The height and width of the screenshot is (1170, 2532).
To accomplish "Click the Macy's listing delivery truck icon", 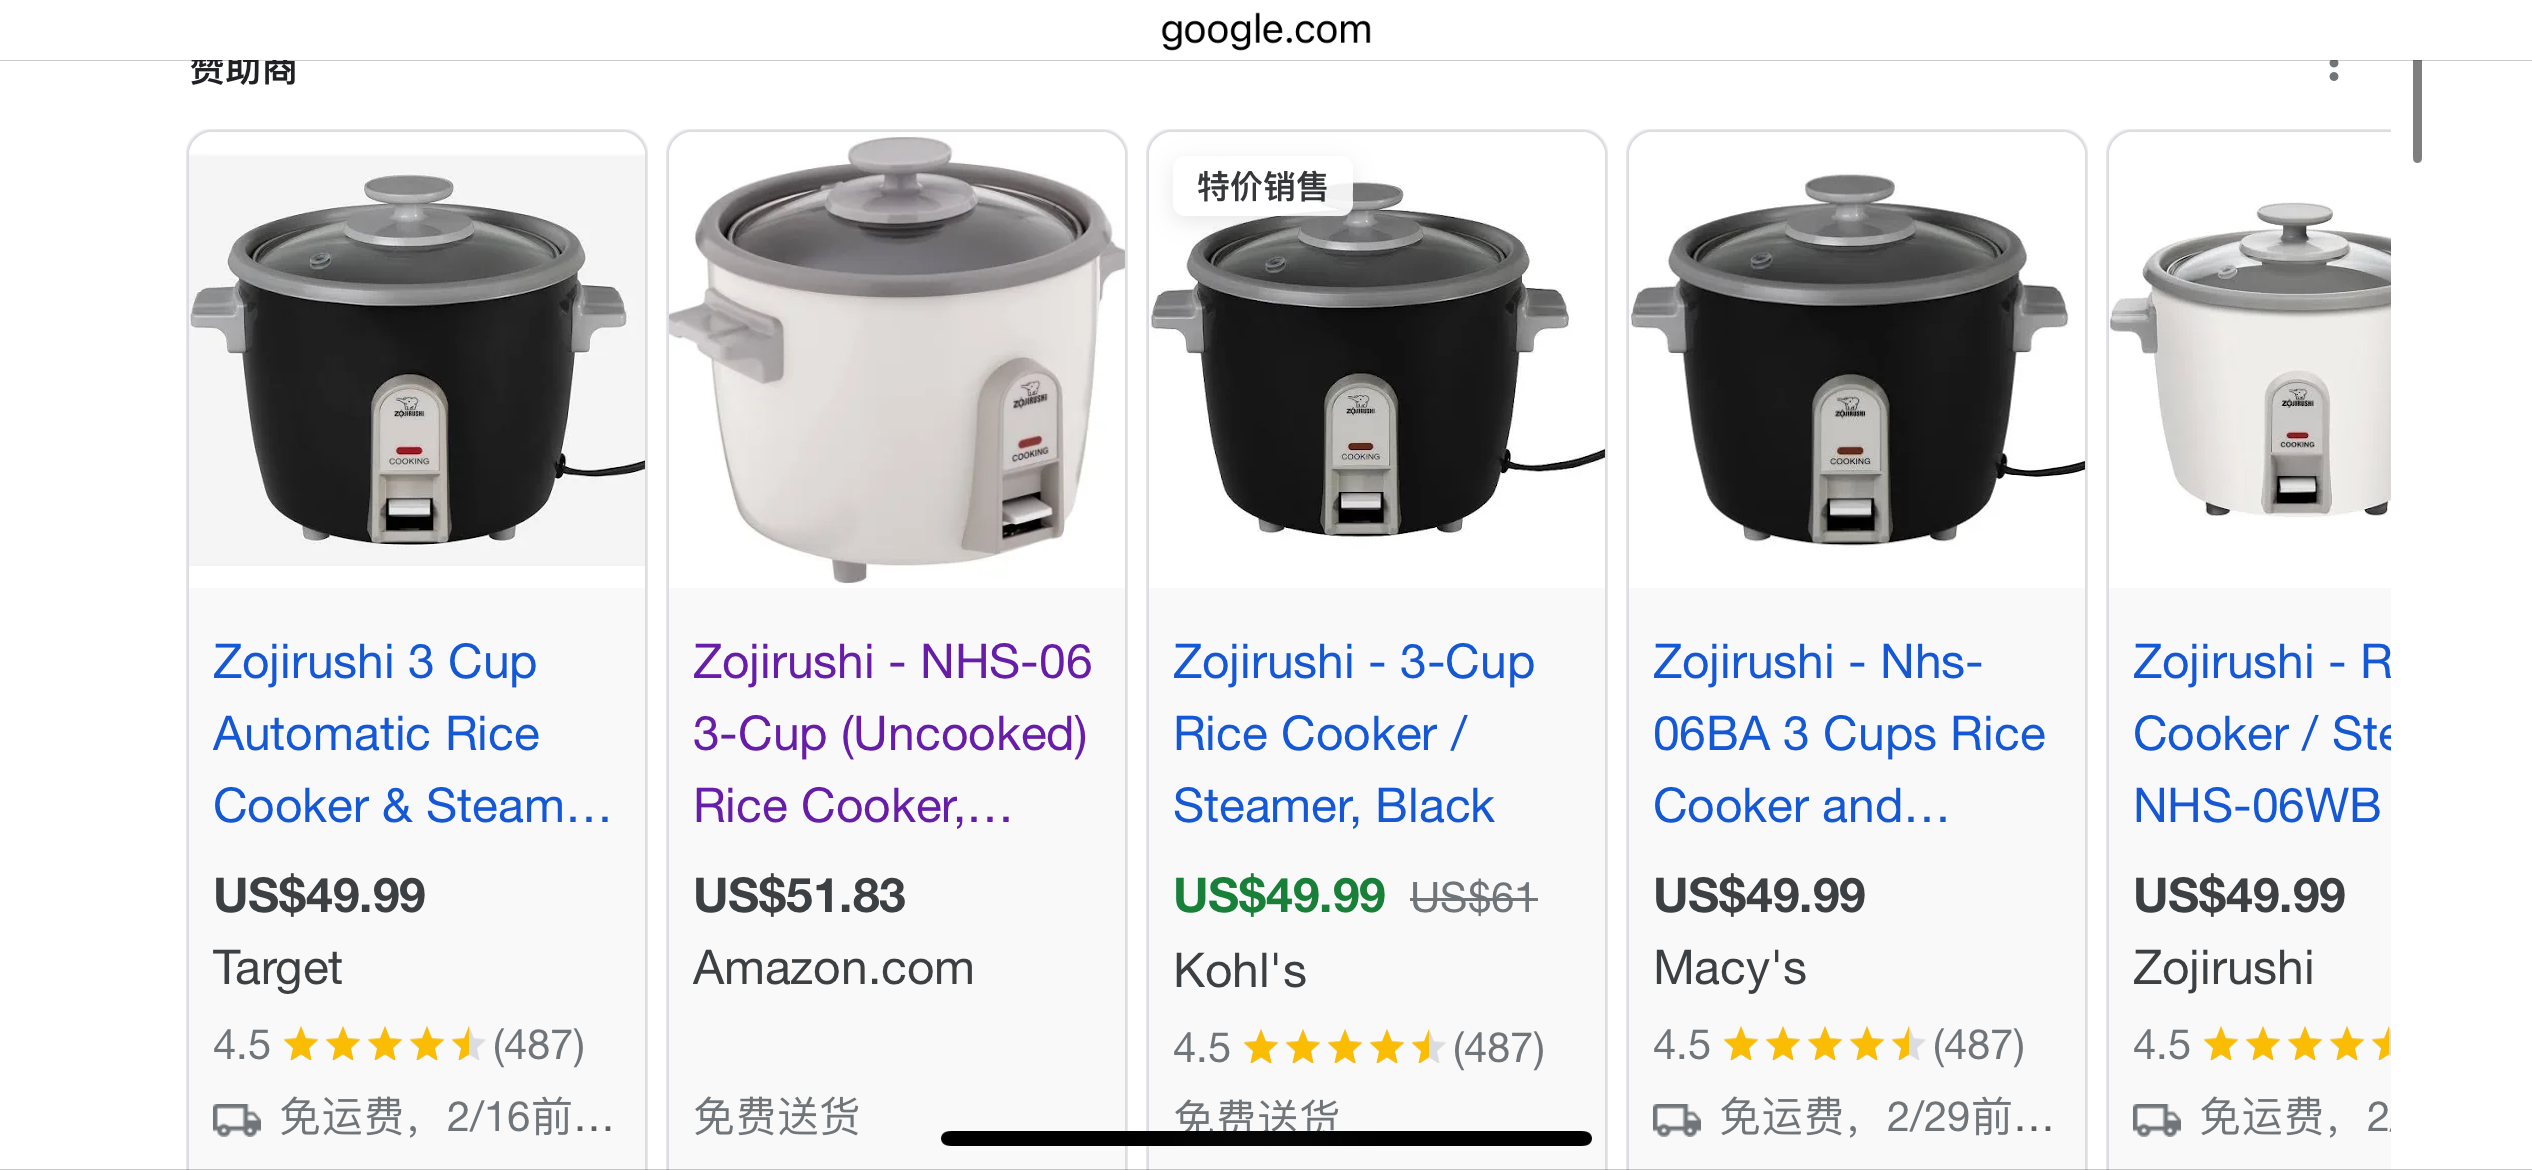I will [1677, 1119].
